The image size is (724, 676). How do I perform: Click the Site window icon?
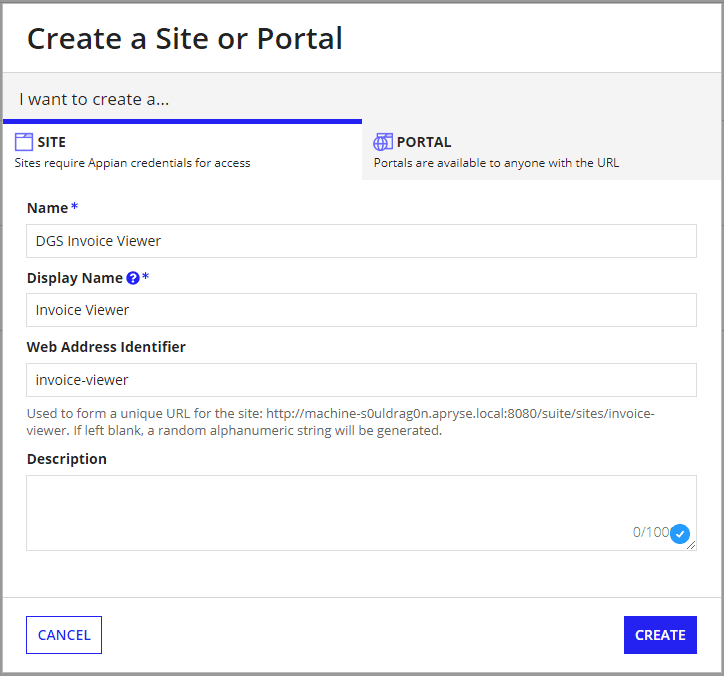24,142
